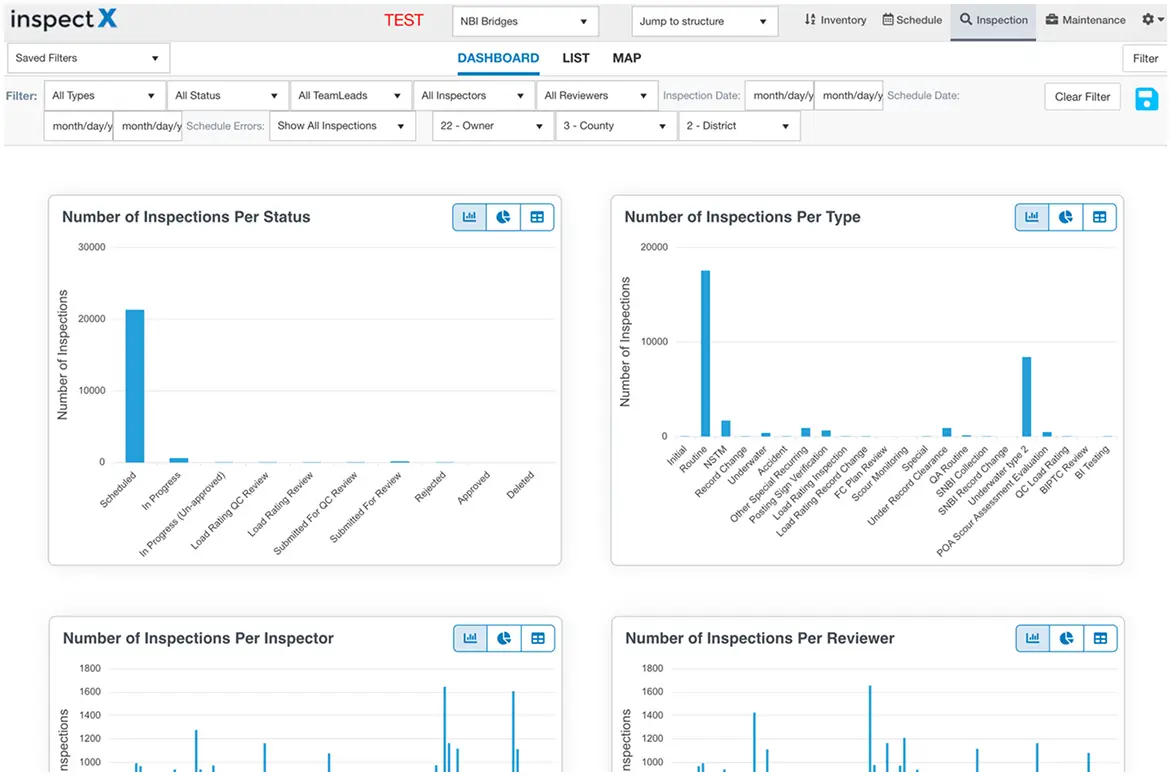Image resolution: width=1171 pixels, height=776 pixels.
Task: Switch to pie chart view for Inspections Per Status
Action: [503, 216]
